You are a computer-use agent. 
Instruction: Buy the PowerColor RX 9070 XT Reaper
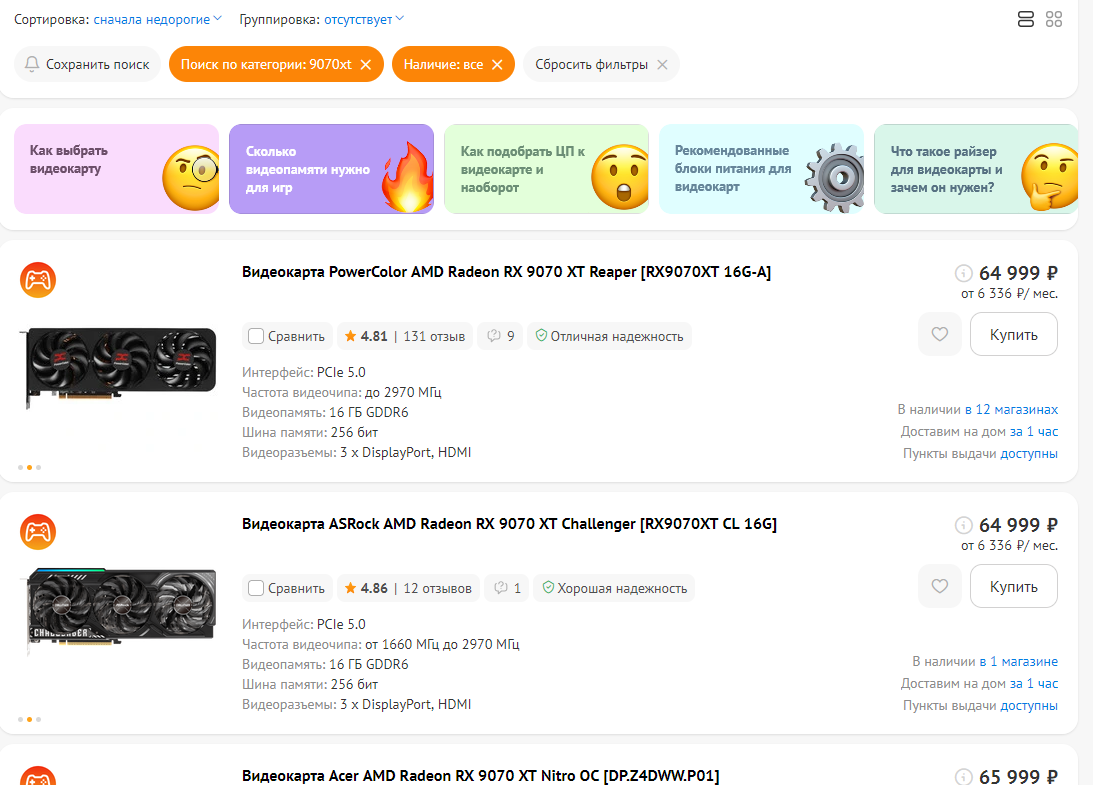[x=1014, y=334]
